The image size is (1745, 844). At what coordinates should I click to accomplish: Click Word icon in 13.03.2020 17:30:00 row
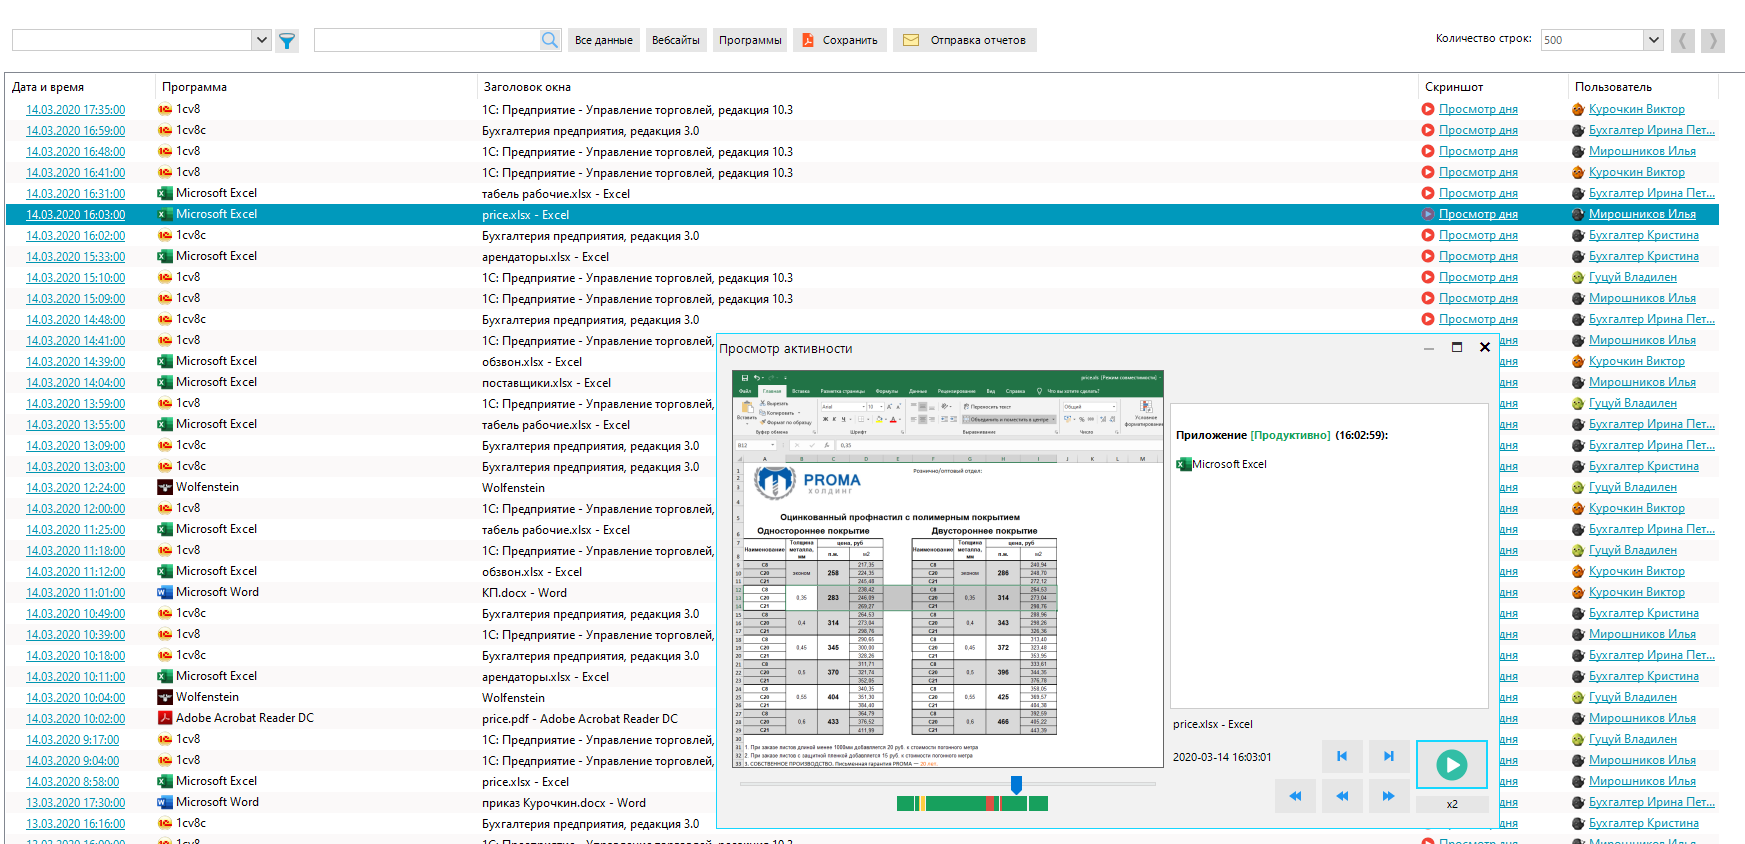[165, 802]
